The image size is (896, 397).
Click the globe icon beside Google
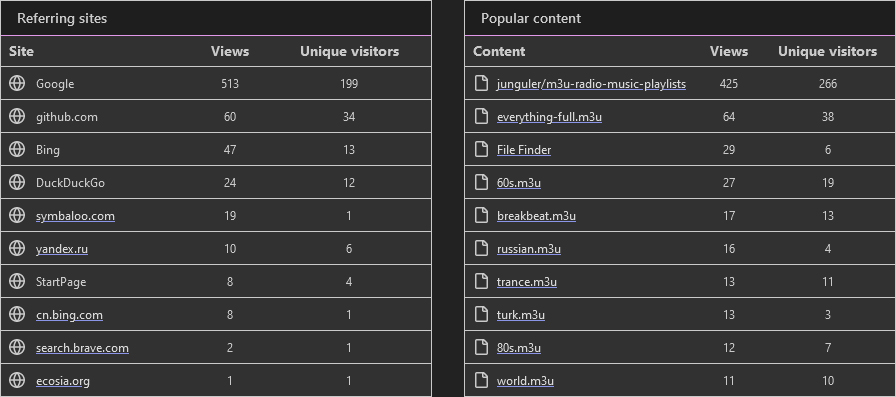tap(17, 83)
